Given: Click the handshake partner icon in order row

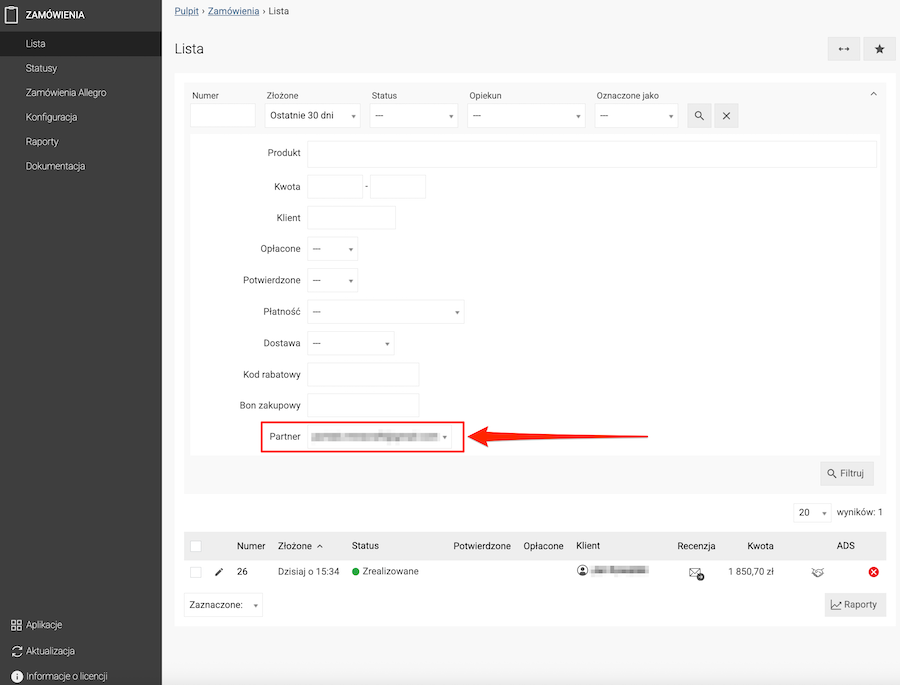Looking at the screenshot, I should (818, 572).
